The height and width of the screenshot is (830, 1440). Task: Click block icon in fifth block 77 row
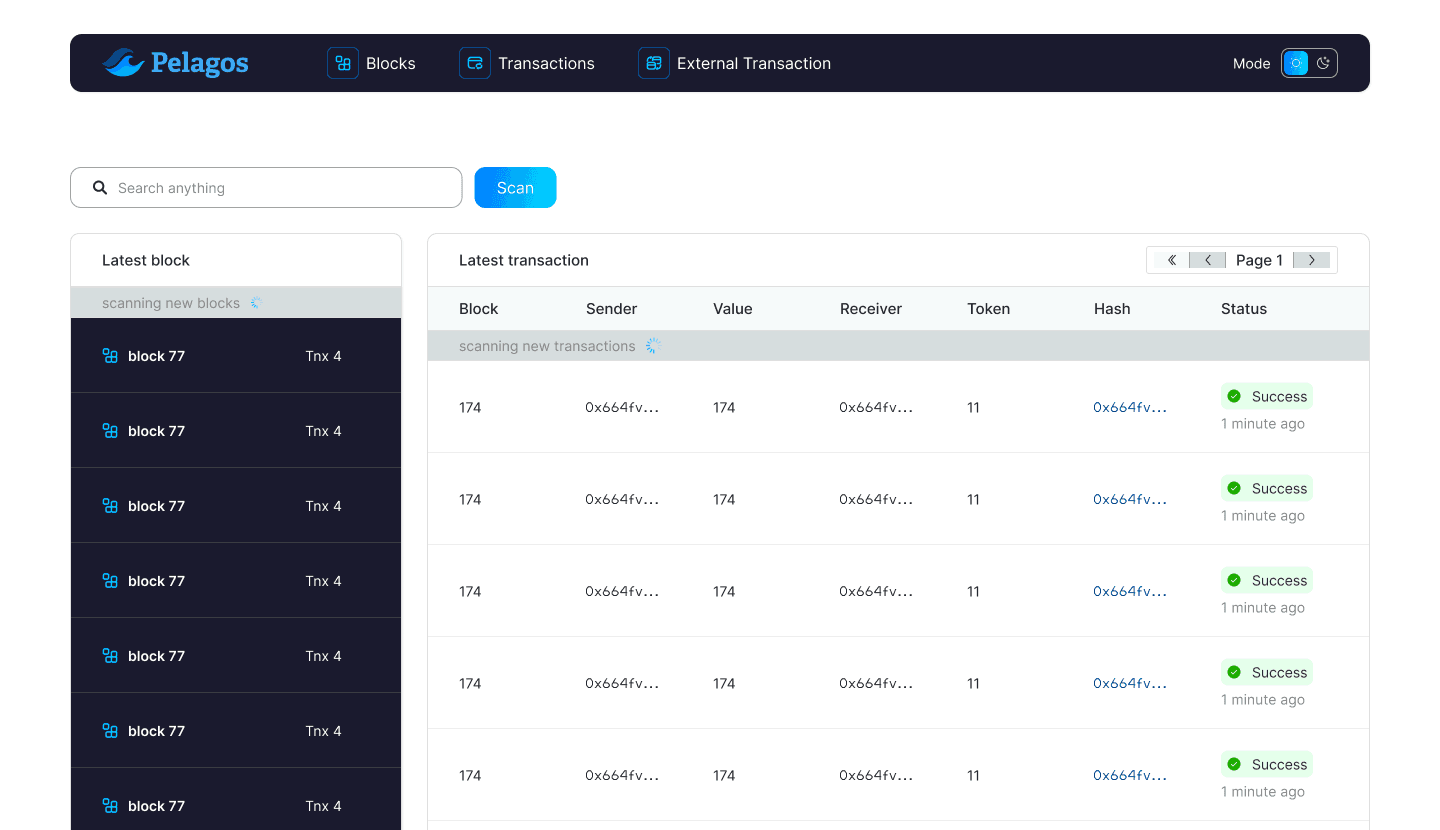click(110, 656)
